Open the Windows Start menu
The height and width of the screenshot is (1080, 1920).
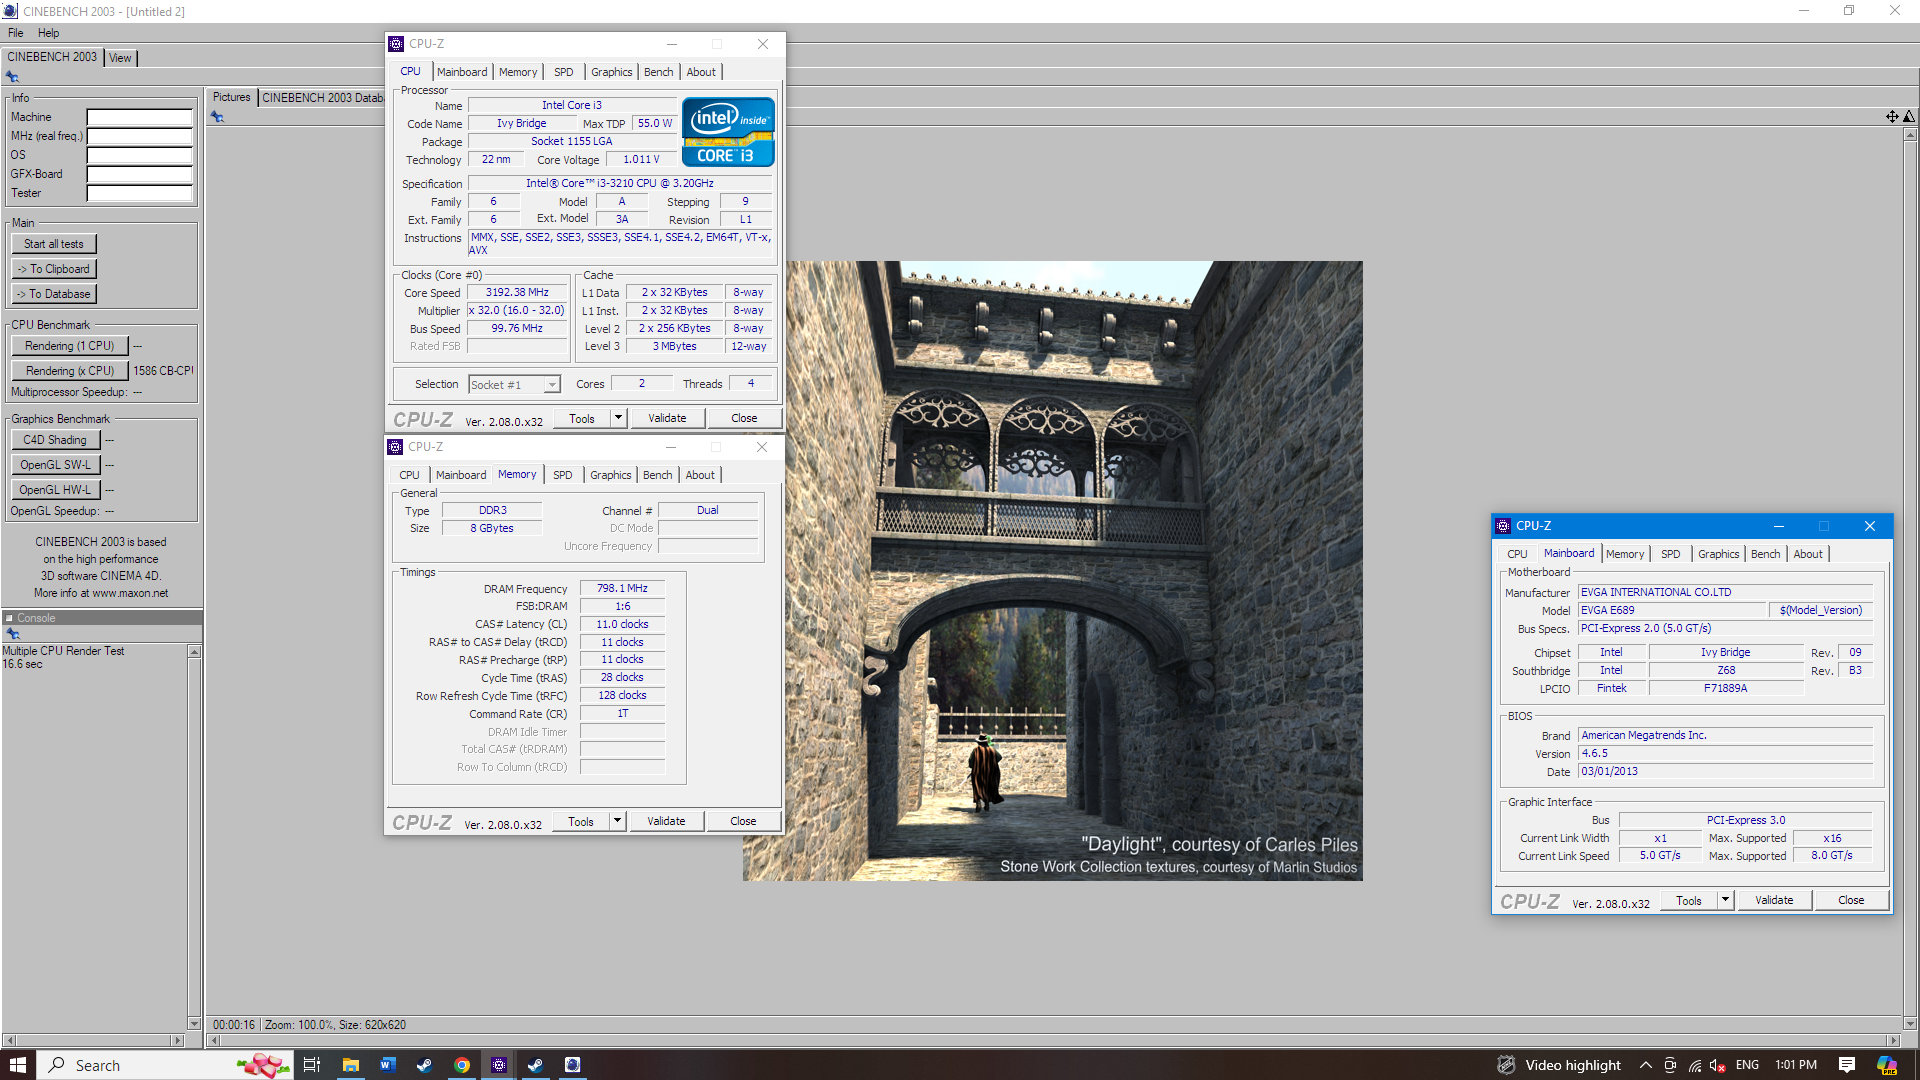coord(18,1065)
